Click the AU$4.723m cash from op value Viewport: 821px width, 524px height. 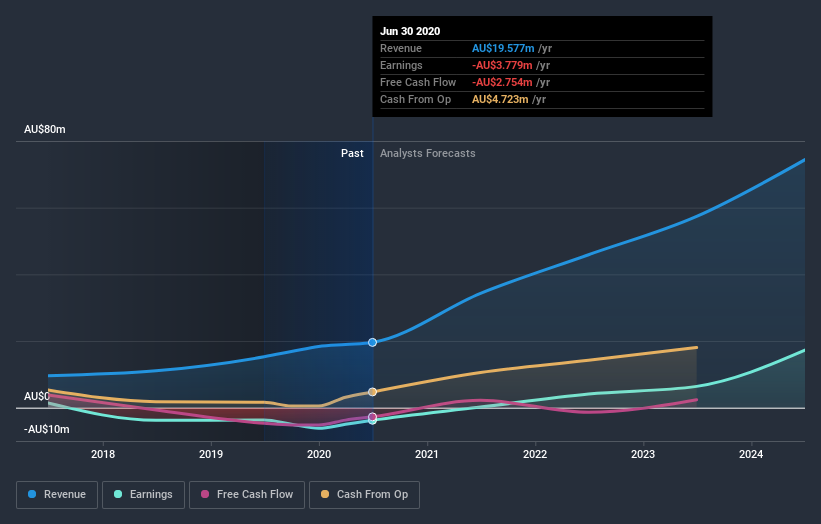click(x=500, y=99)
